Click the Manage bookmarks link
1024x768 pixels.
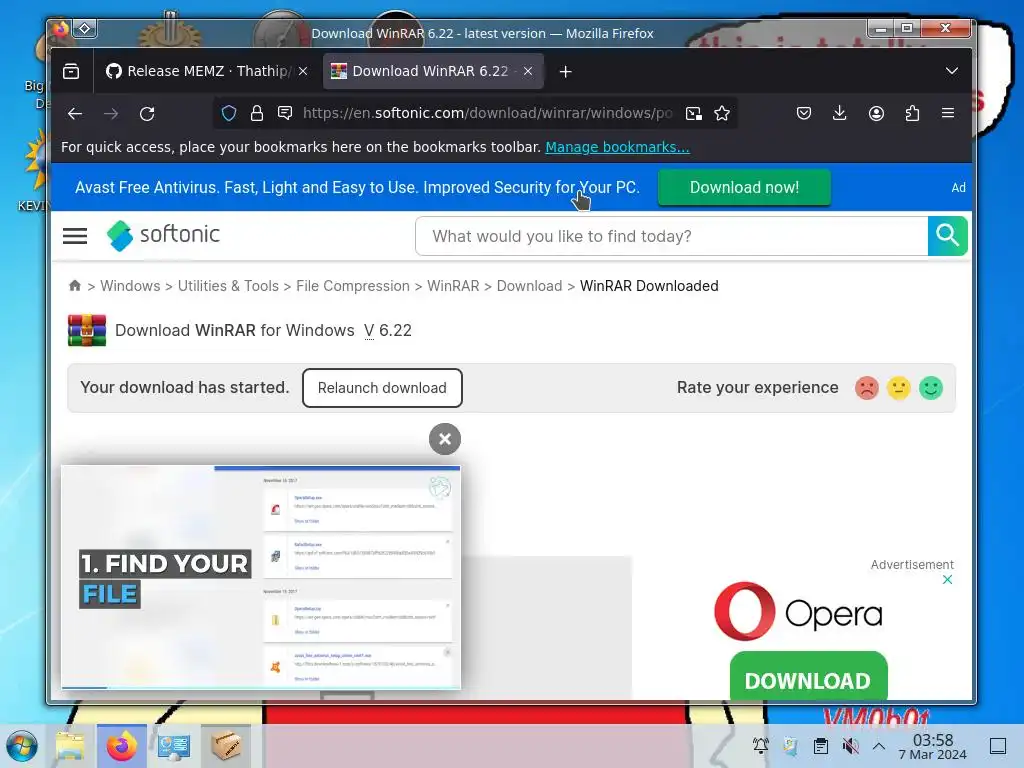point(617,147)
